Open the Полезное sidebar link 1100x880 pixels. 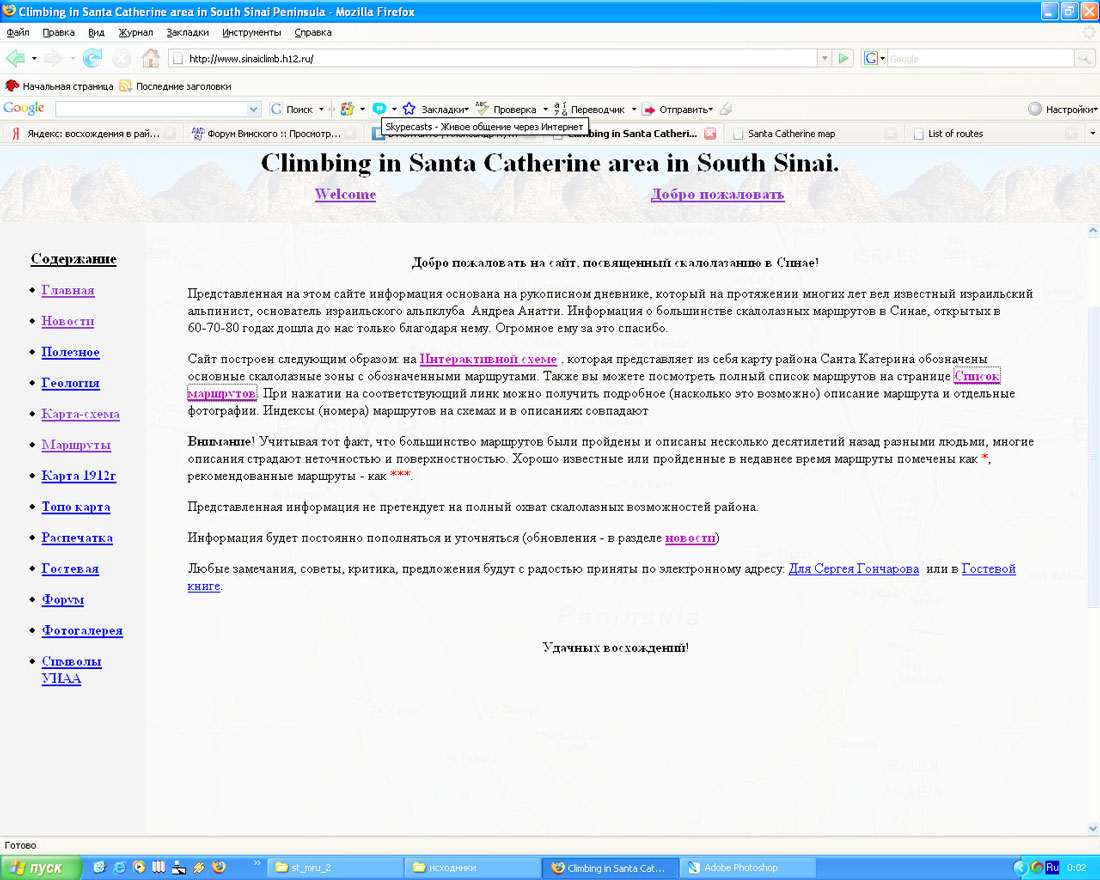[70, 352]
